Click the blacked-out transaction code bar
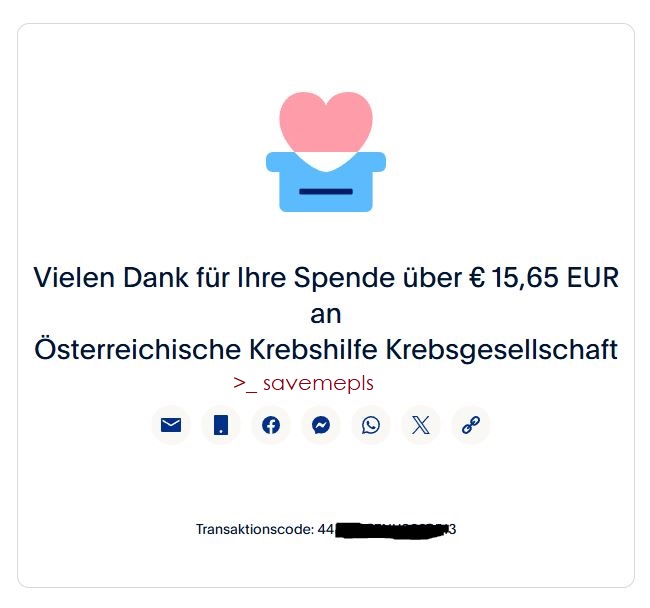 click(391, 530)
